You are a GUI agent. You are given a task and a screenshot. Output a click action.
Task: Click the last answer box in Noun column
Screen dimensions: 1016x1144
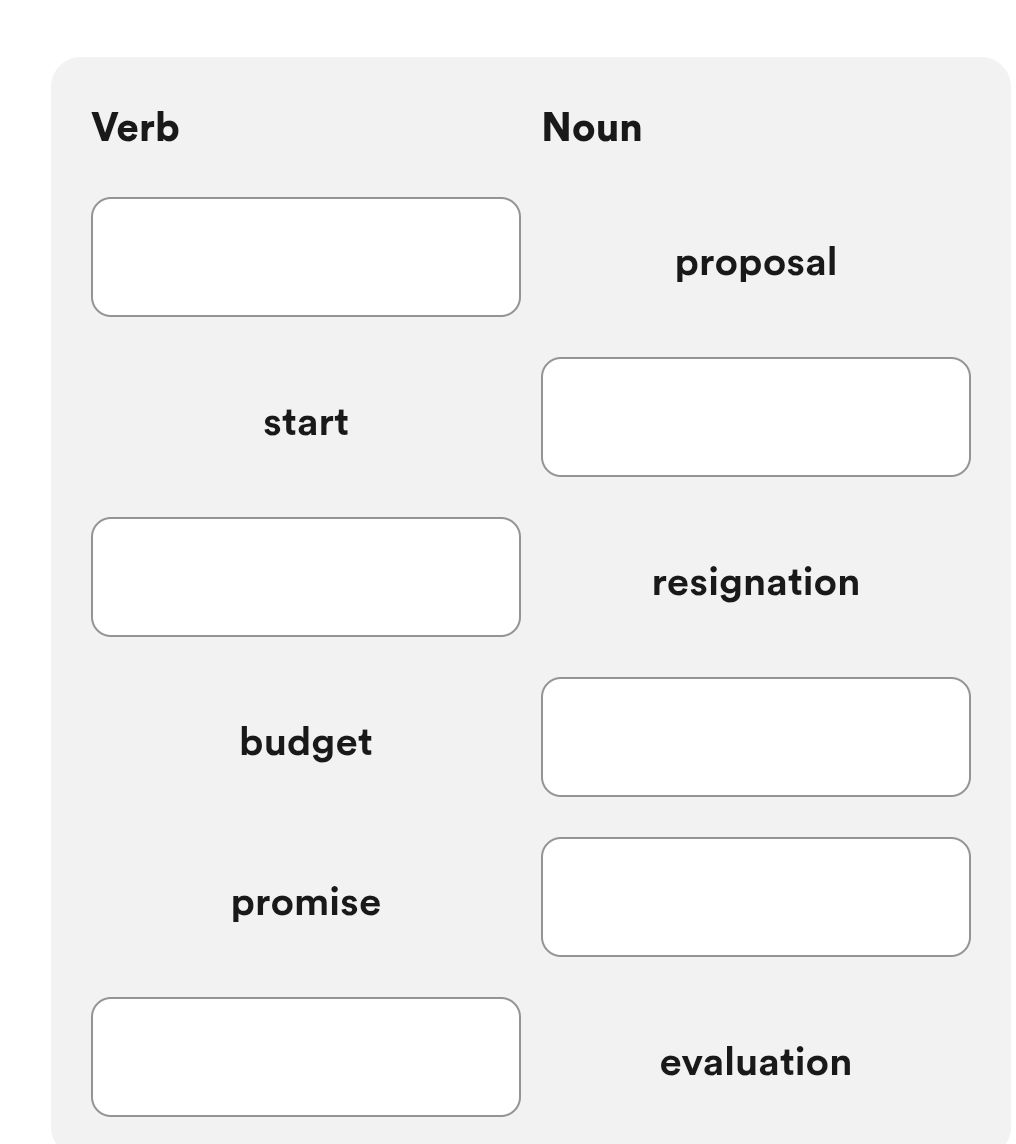coord(755,896)
